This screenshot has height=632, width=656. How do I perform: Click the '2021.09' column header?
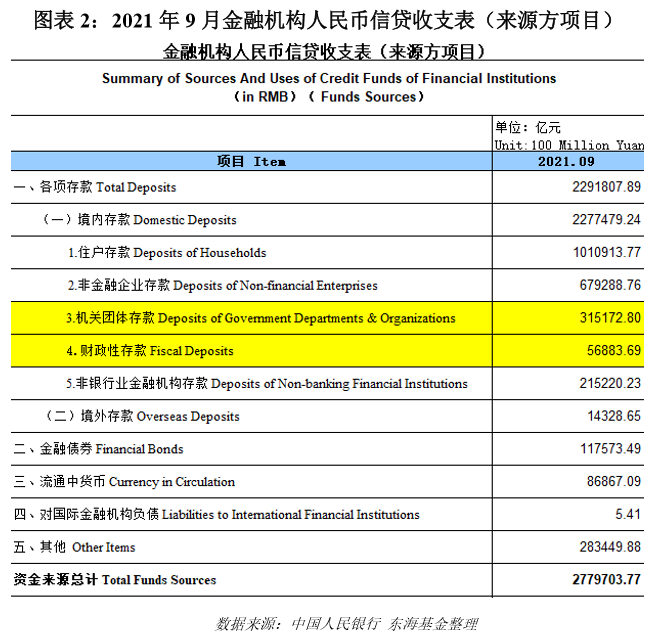568,161
